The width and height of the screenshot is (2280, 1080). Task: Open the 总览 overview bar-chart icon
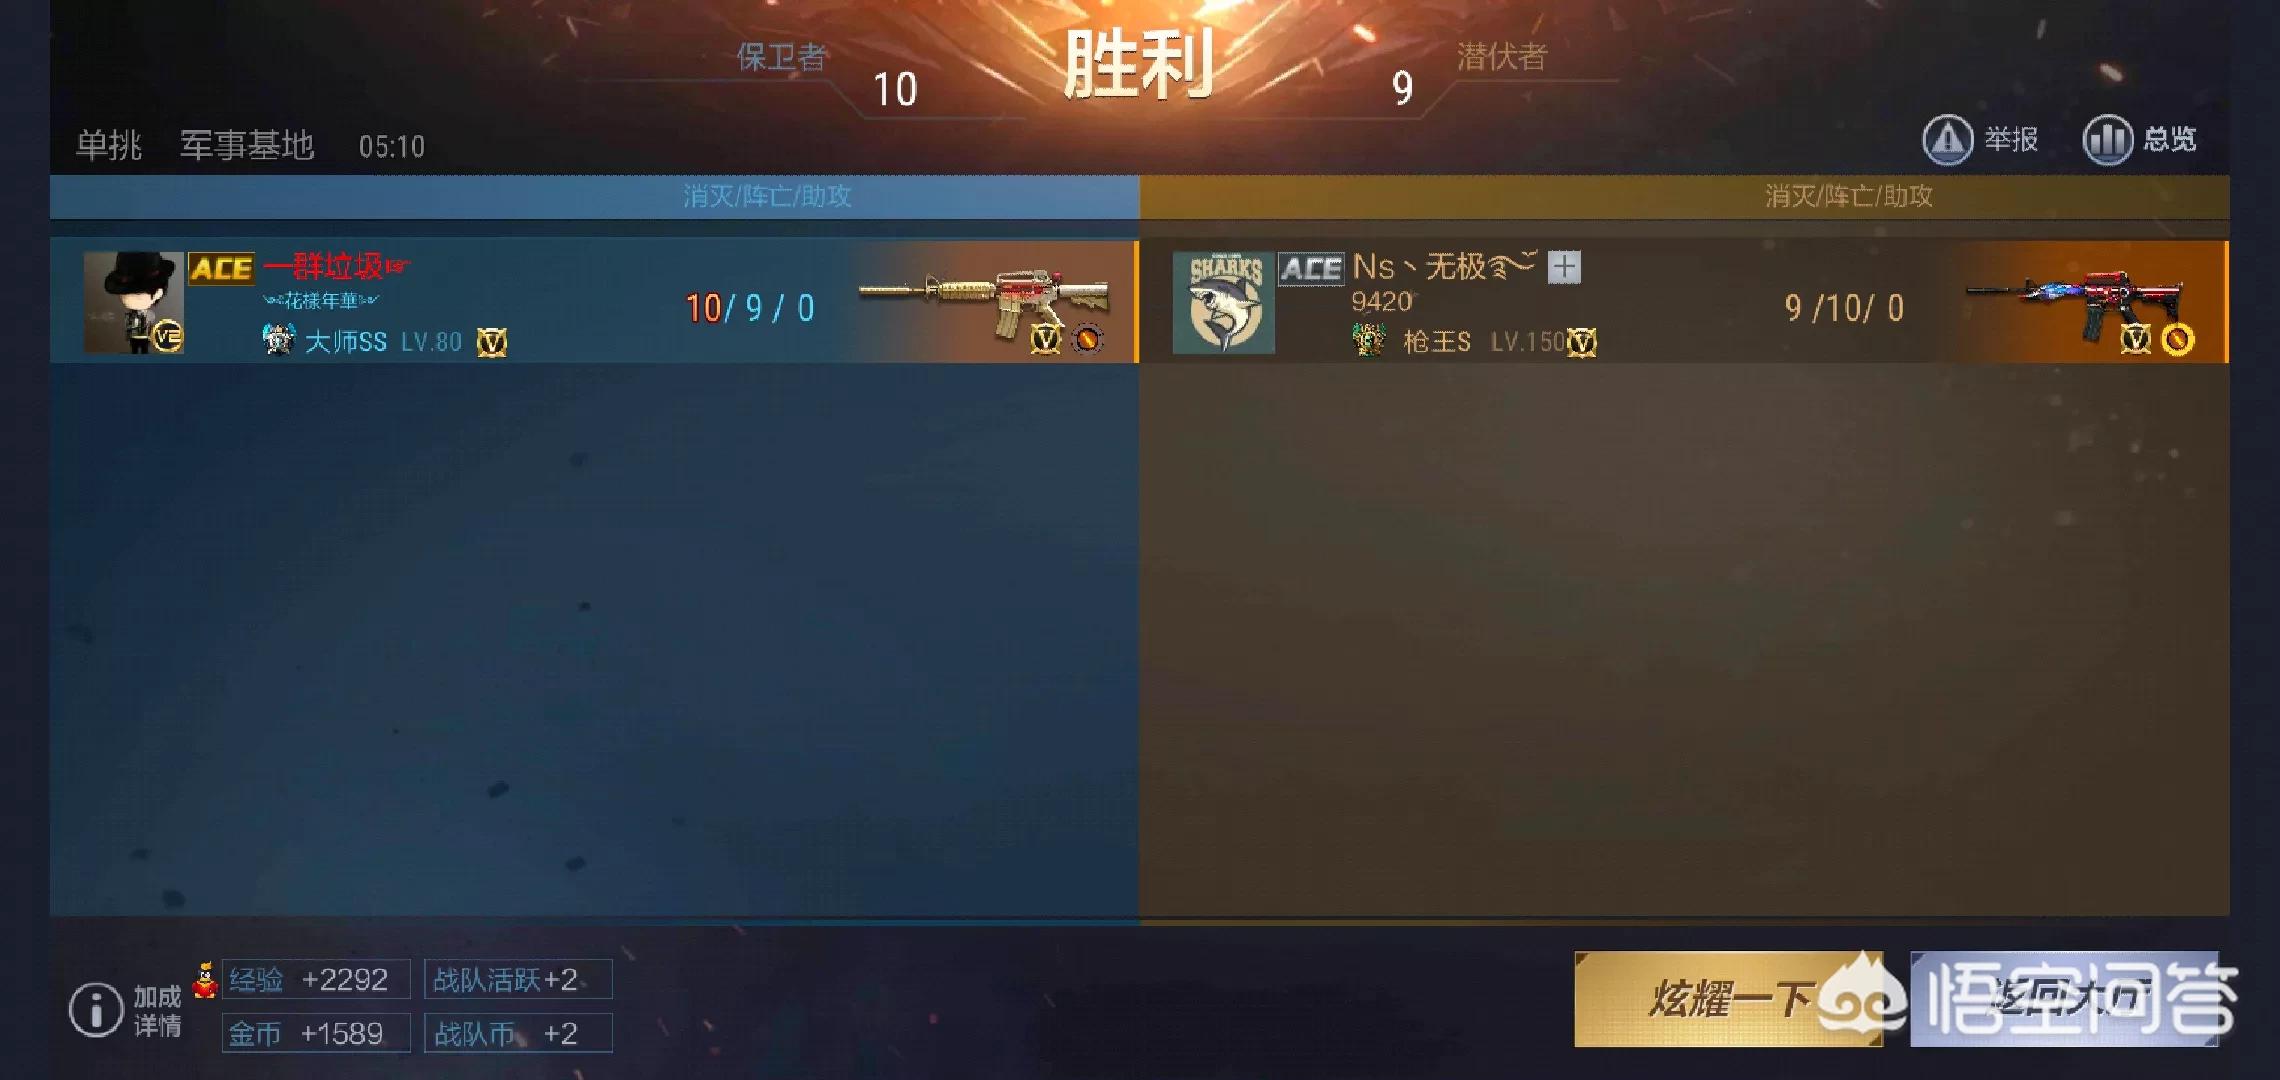coord(2107,140)
